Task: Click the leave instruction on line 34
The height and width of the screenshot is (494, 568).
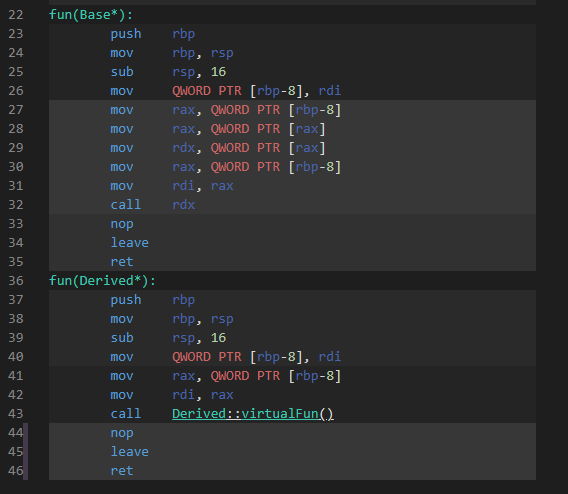Action: (x=129, y=243)
